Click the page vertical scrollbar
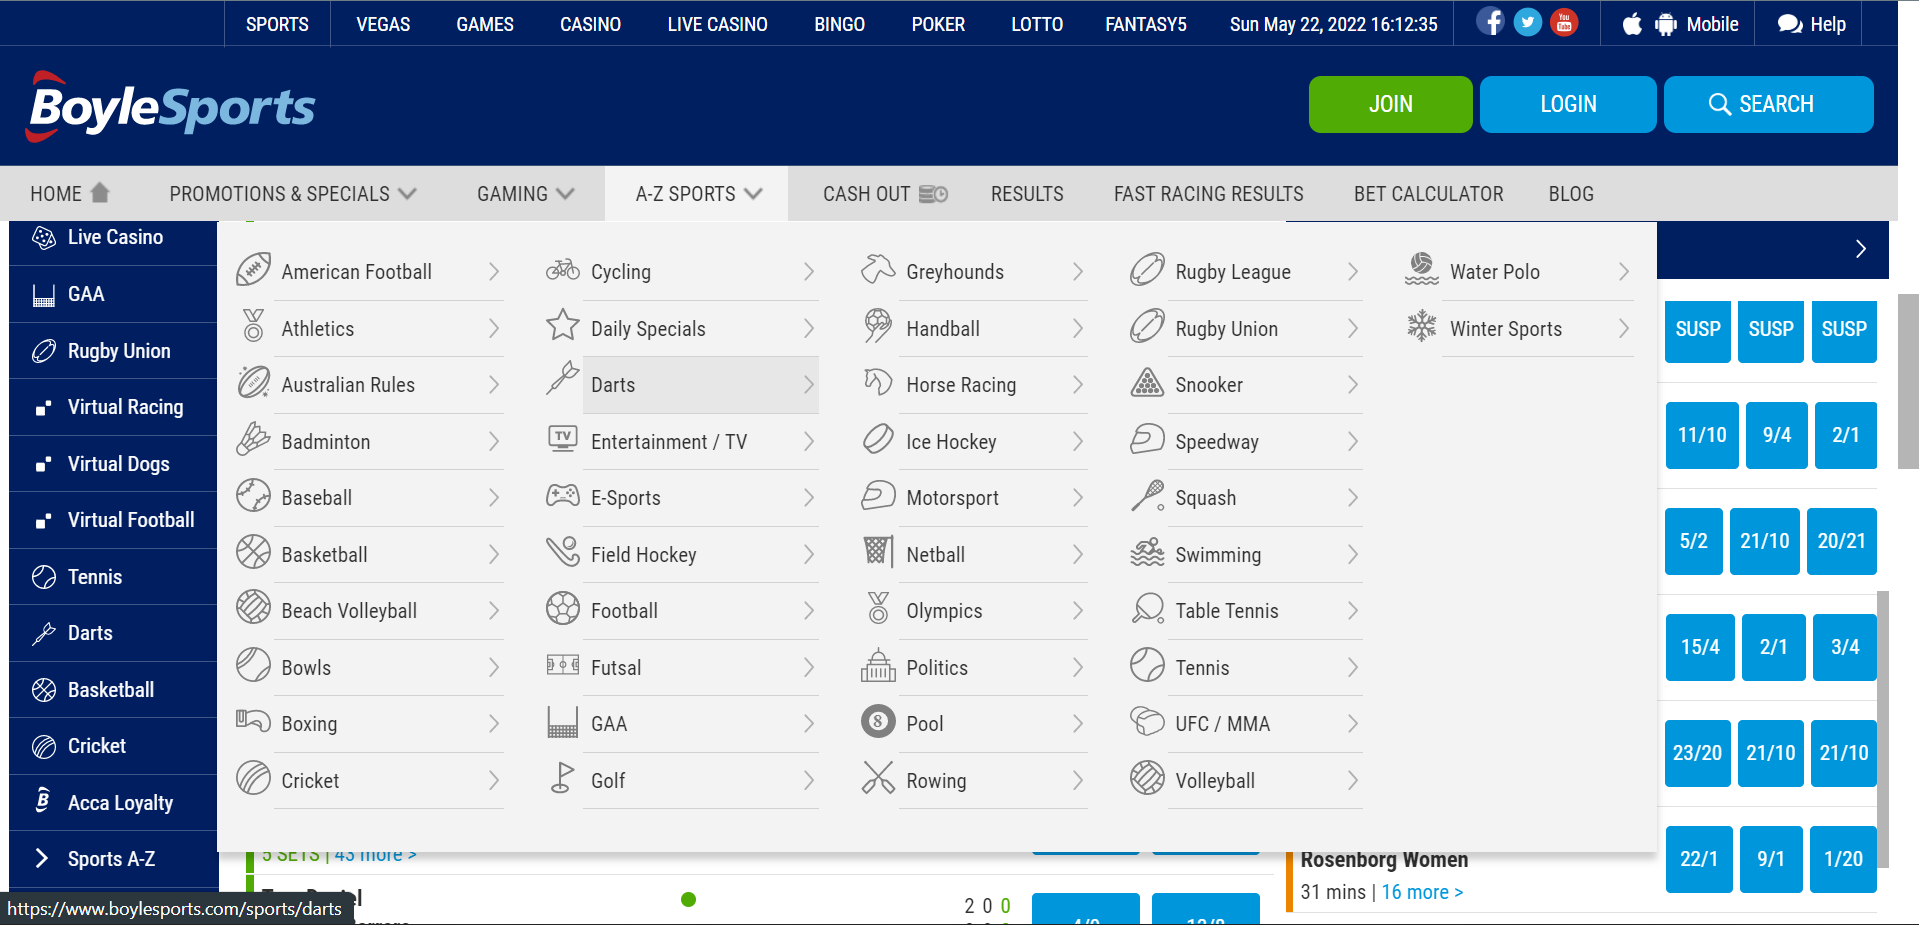The height and width of the screenshot is (925, 1919). pos(1907,380)
